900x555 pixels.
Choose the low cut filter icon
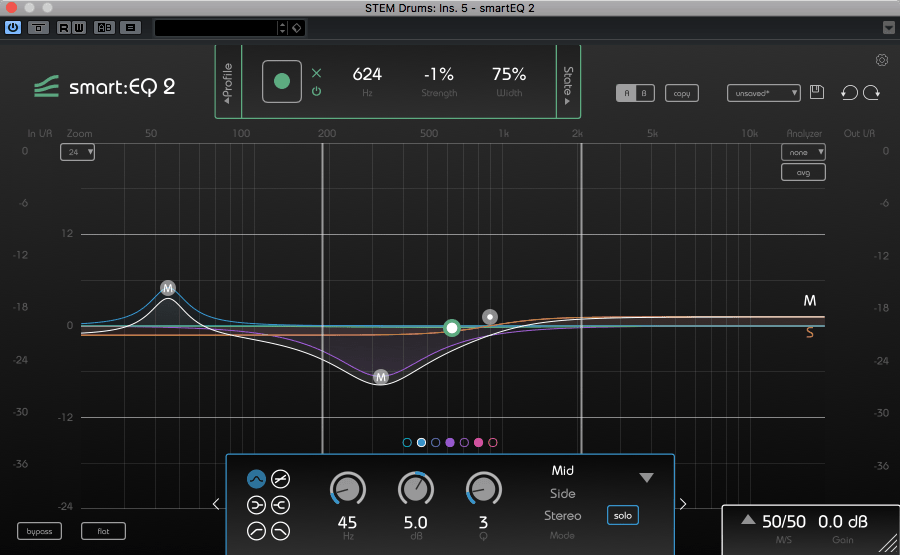(x=256, y=531)
